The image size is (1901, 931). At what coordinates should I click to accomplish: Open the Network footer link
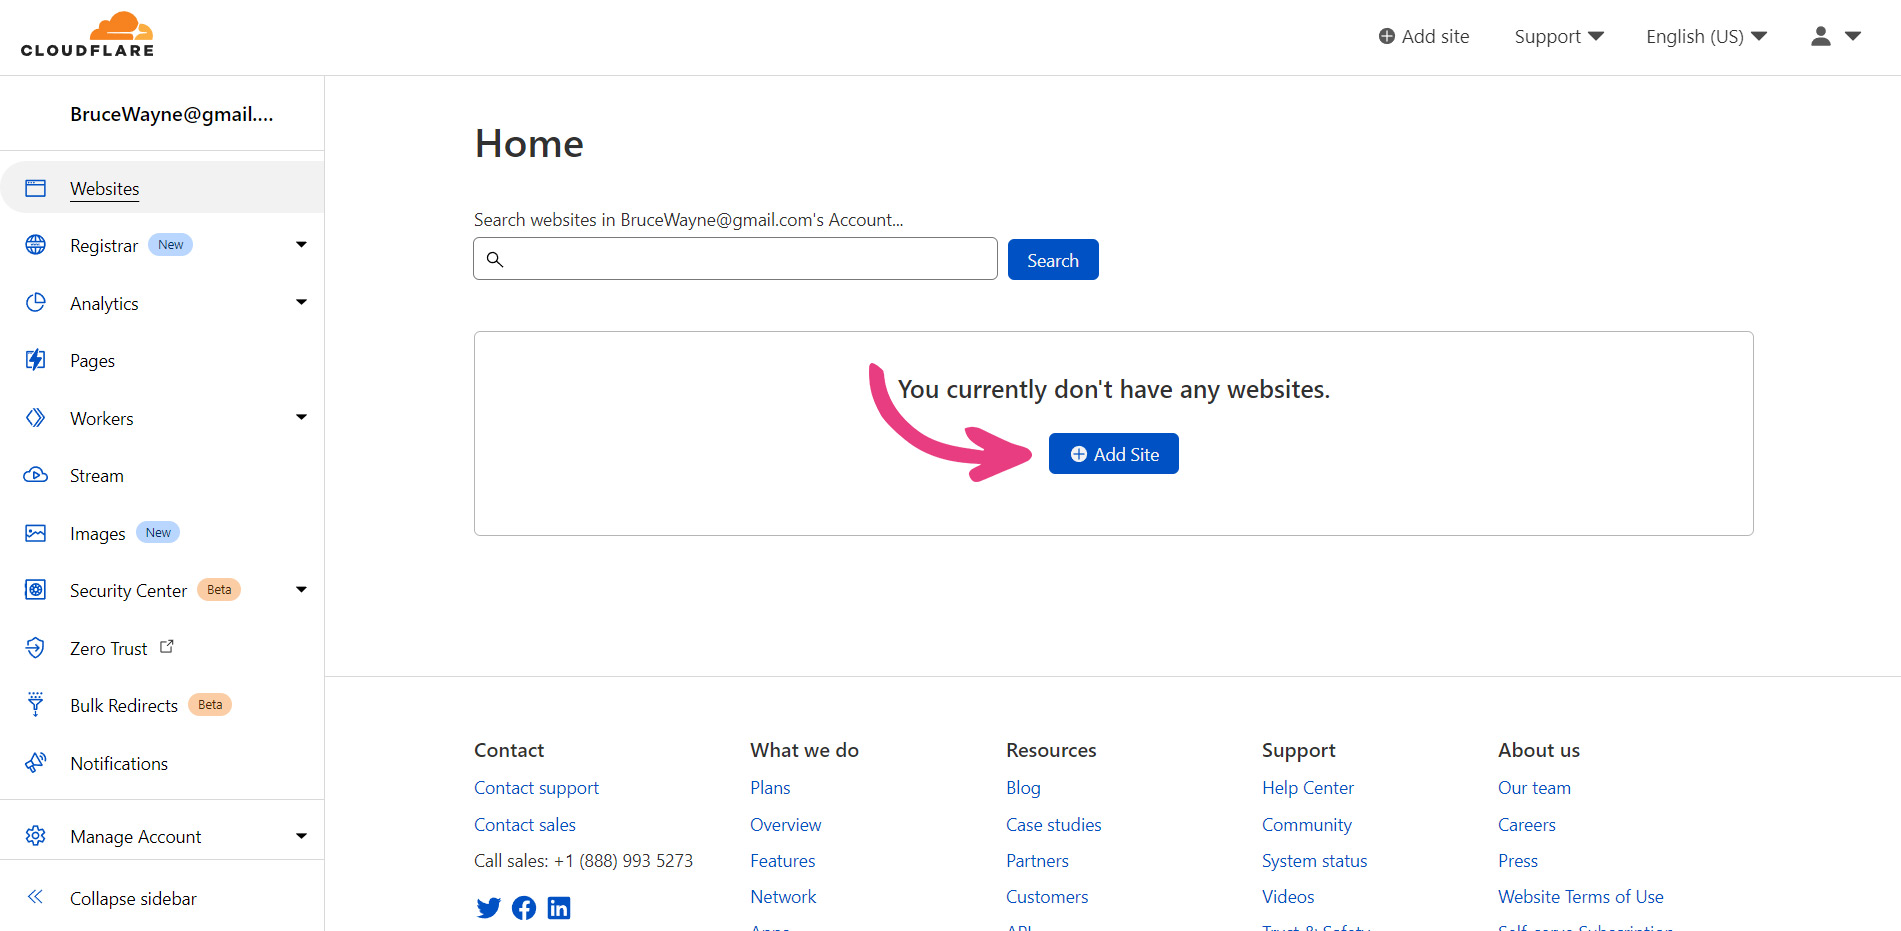(783, 897)
